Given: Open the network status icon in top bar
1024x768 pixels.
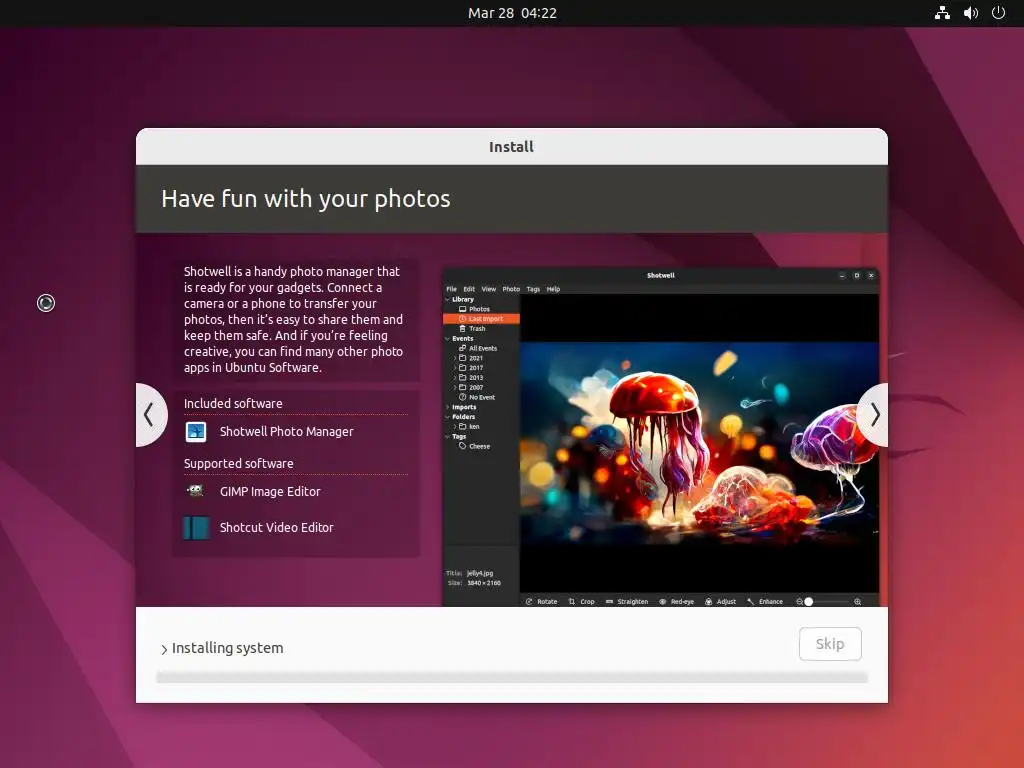Looking at the screenshot, I should pos(942,13).
